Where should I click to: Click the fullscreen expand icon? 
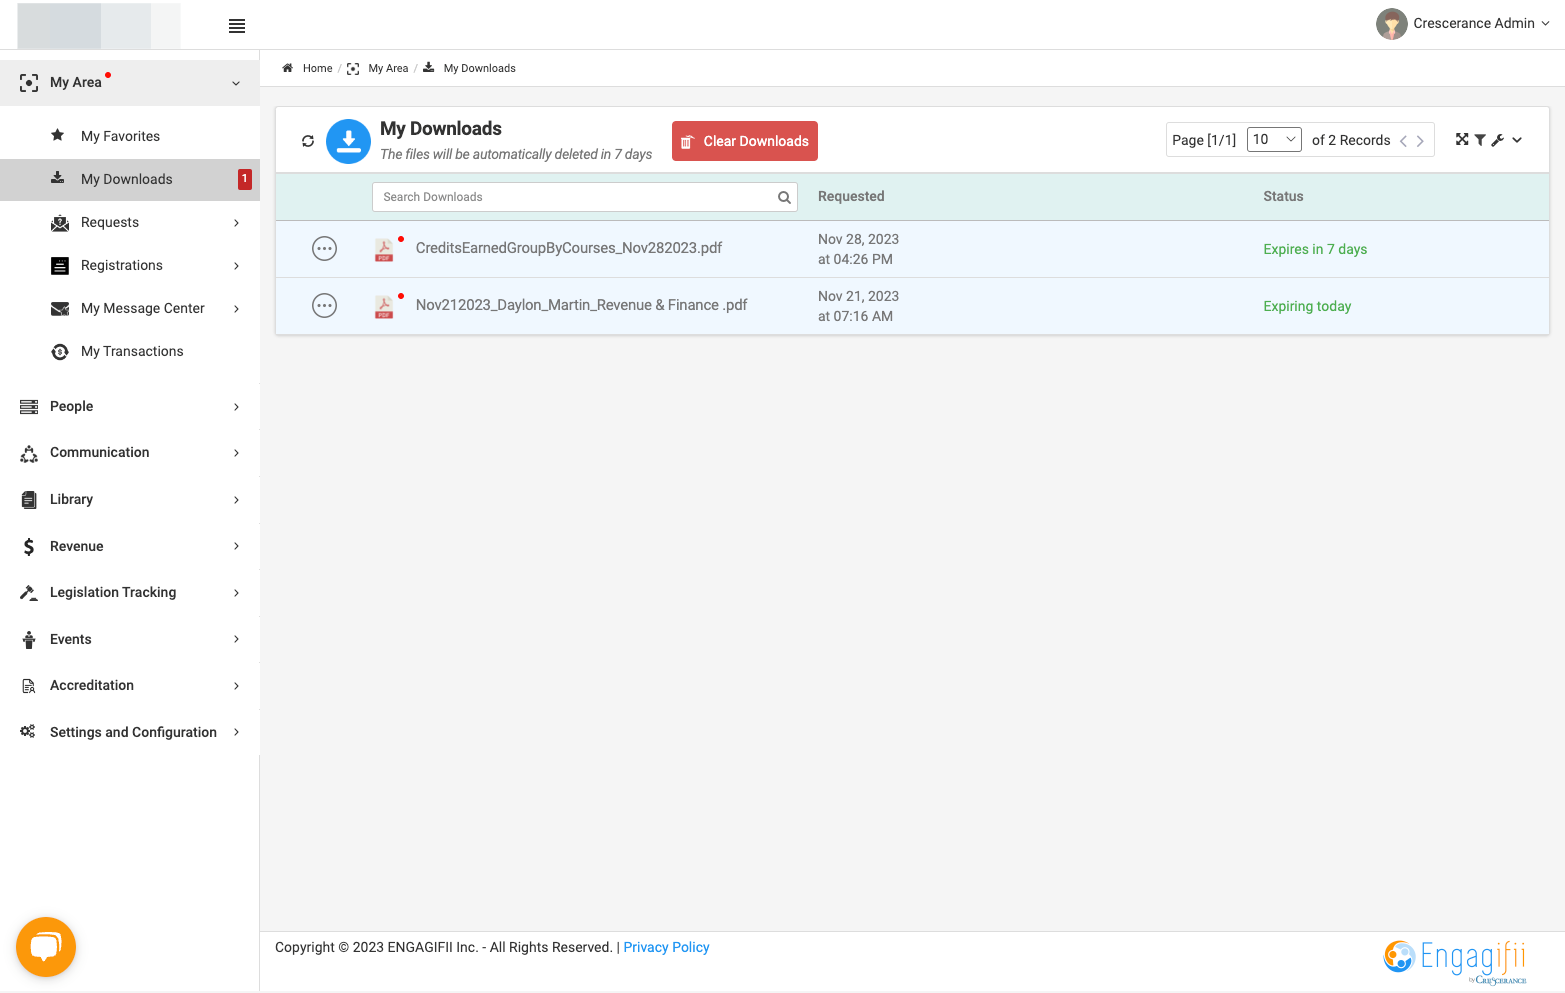[1462, 140]
